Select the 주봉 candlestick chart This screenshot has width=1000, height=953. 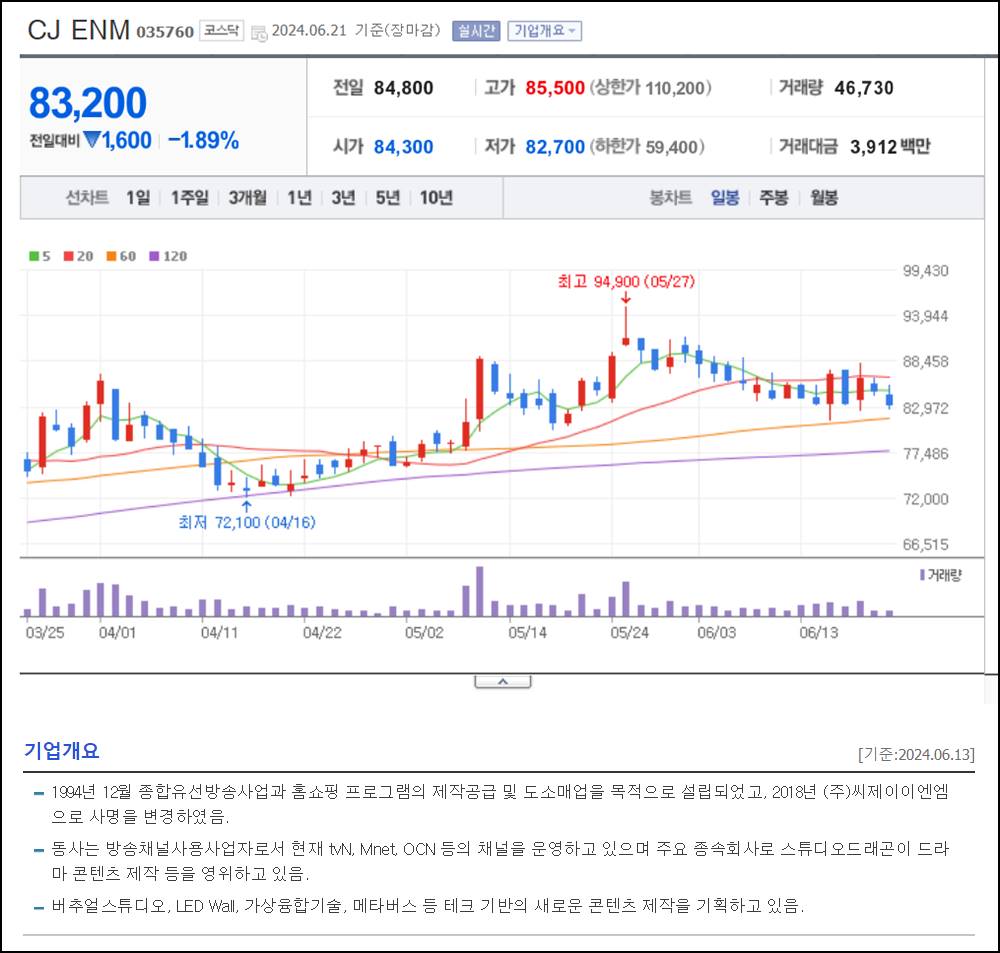coord(774,198)
